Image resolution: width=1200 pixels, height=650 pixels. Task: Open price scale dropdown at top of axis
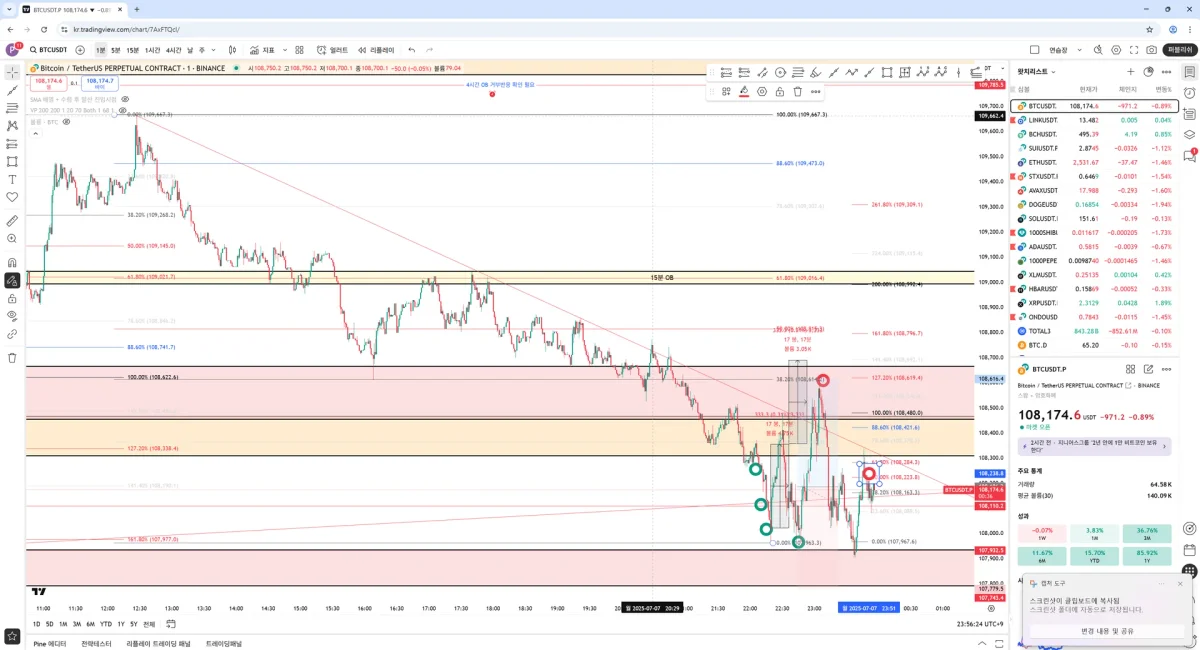[1001, 67]
